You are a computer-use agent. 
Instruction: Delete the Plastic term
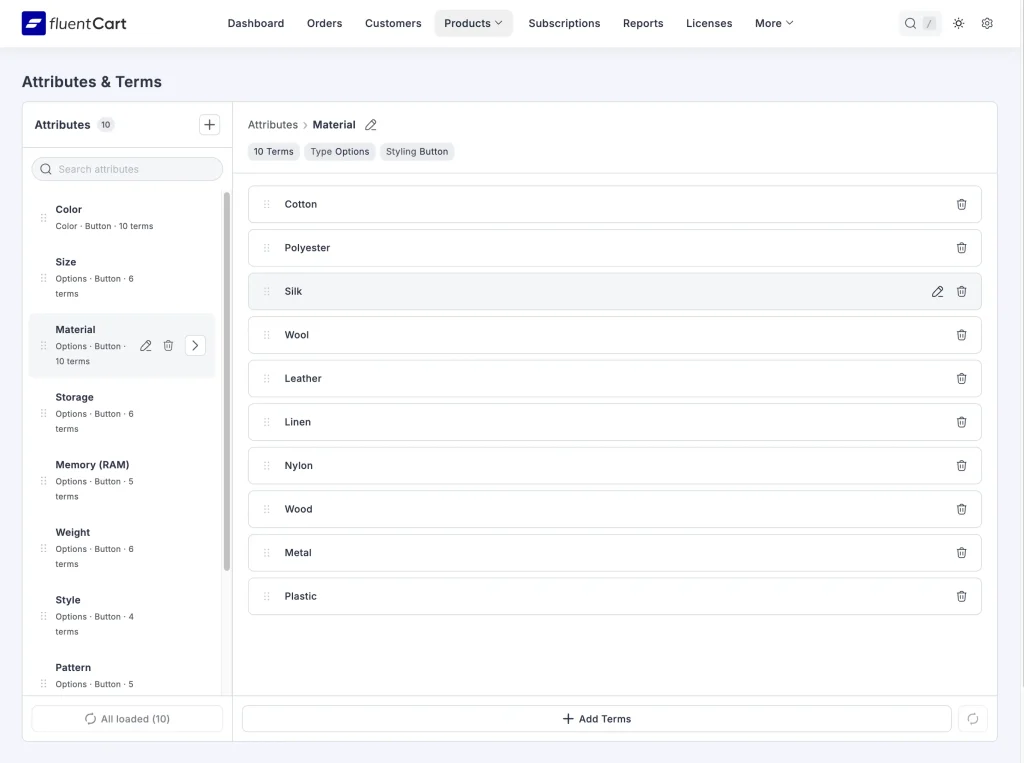(x=961, y=596)
